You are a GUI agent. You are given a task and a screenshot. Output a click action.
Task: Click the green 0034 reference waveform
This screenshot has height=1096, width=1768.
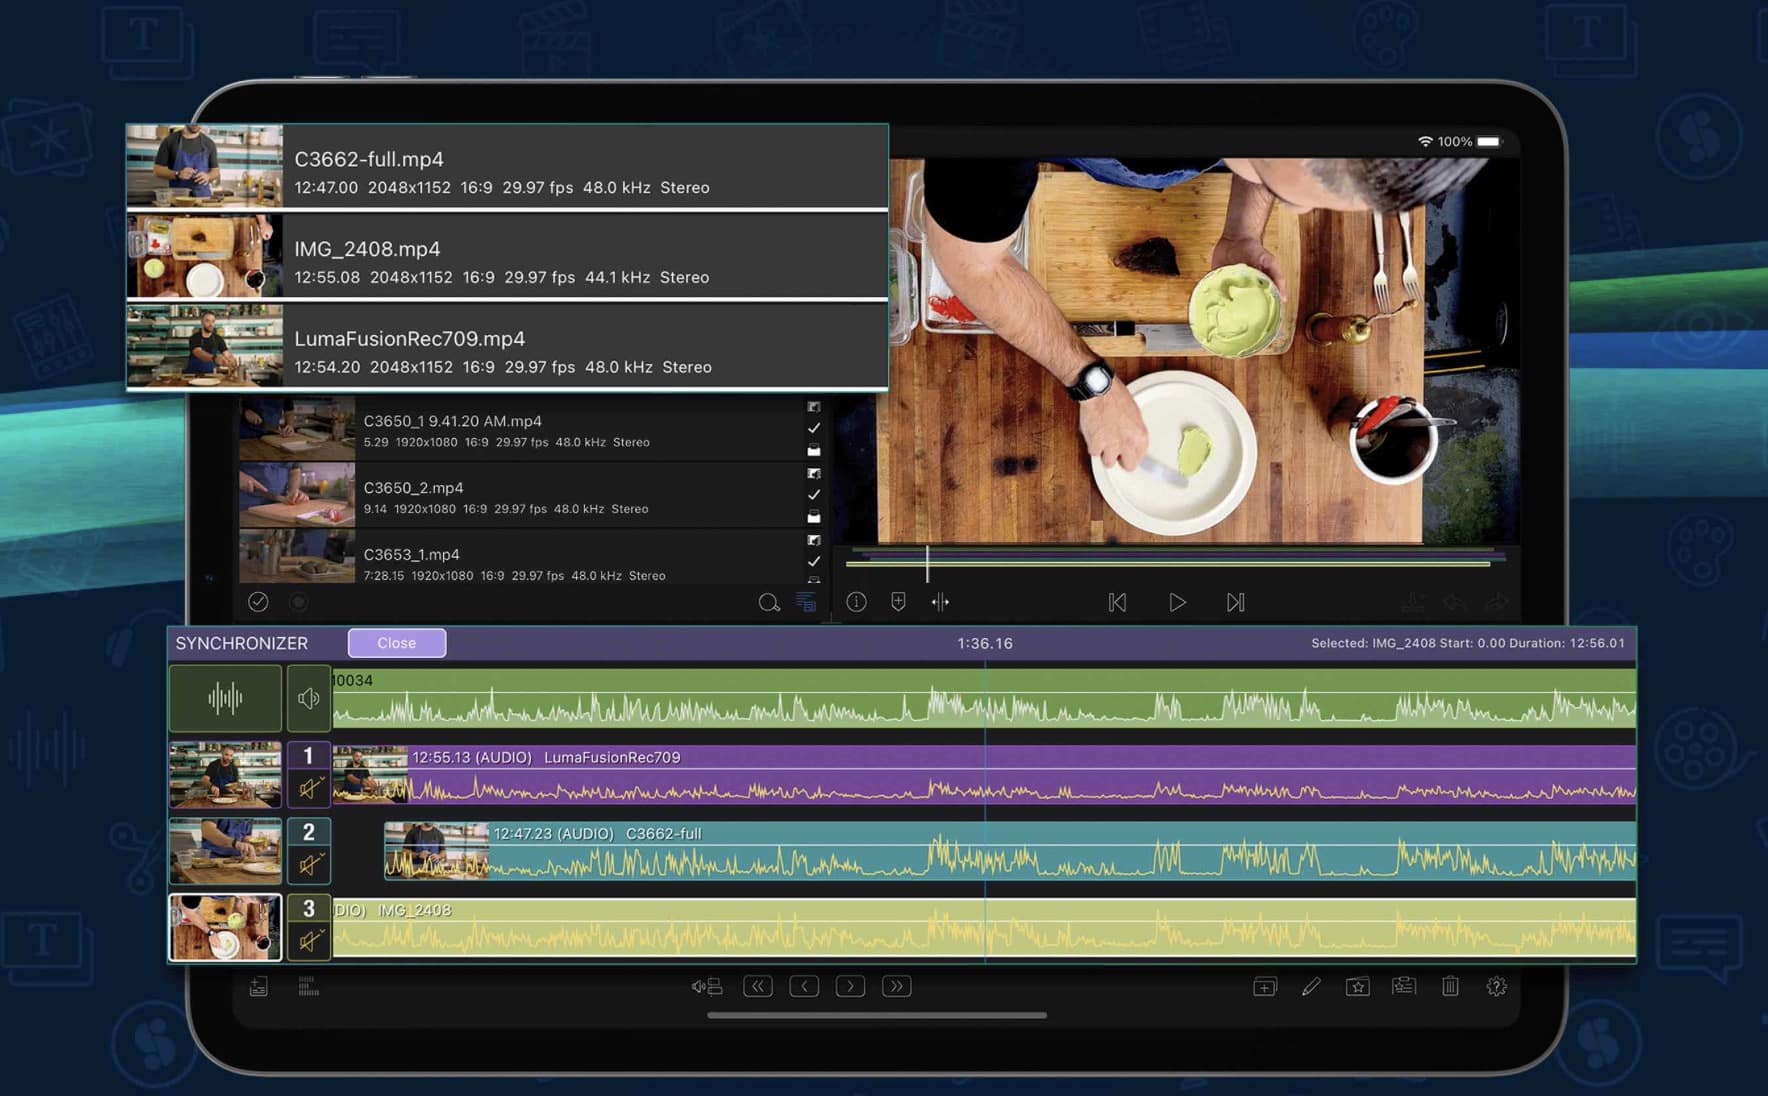[x=984, y=698]
